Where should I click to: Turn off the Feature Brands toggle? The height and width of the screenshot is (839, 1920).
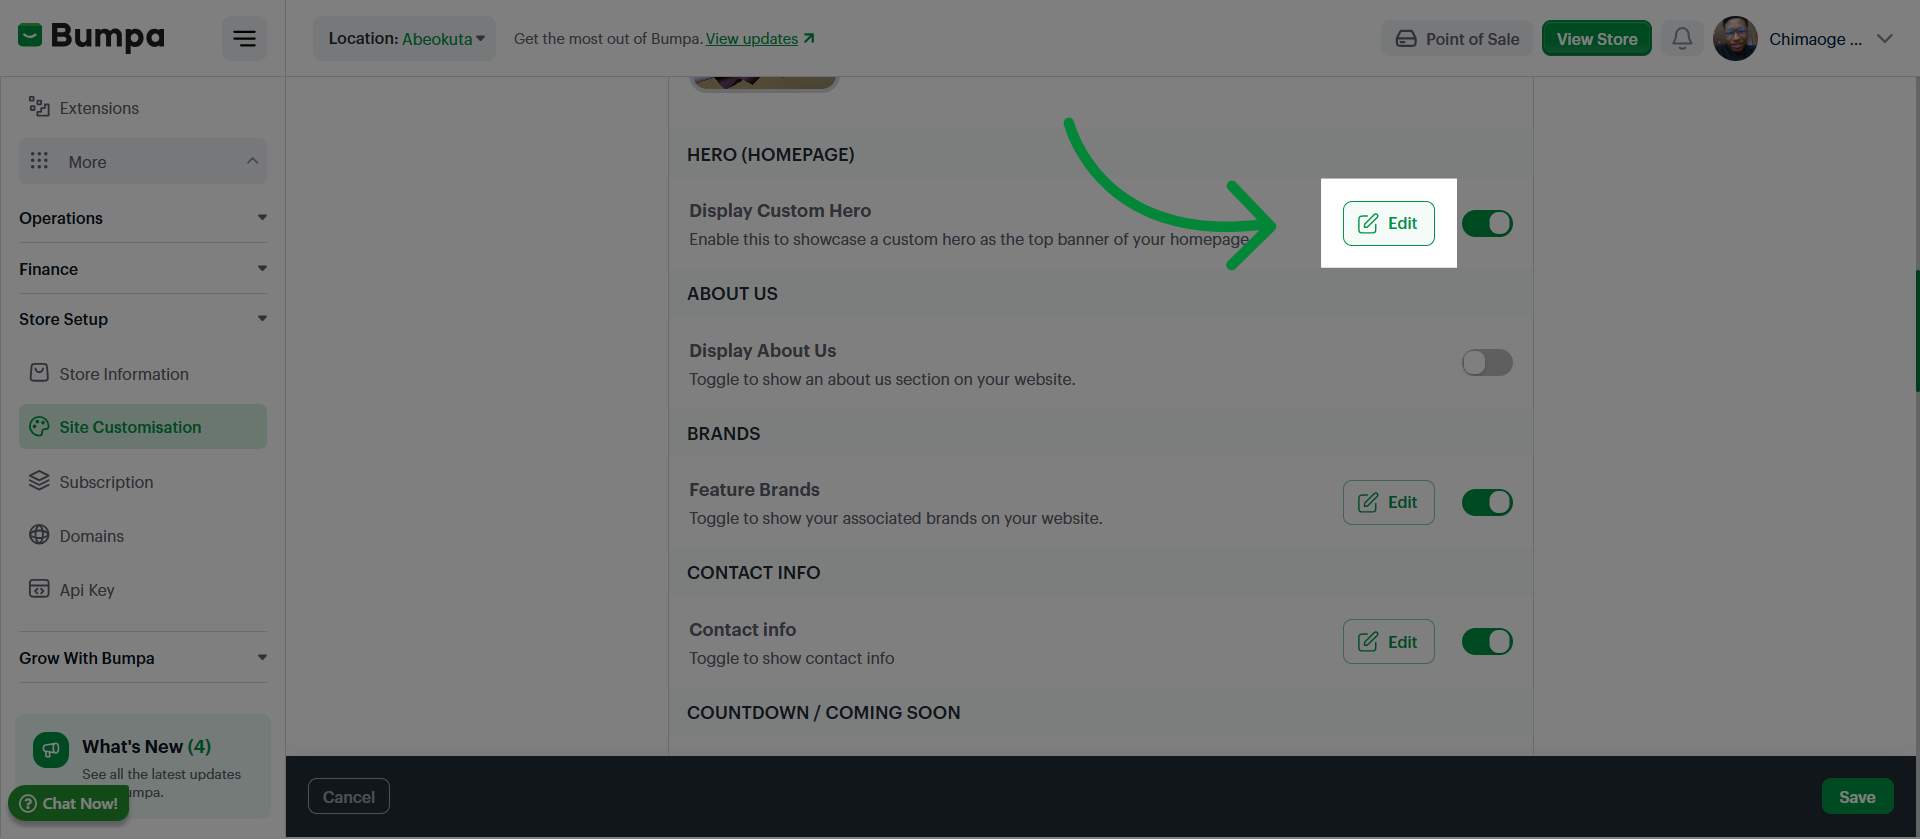[x=1487, y=502]
